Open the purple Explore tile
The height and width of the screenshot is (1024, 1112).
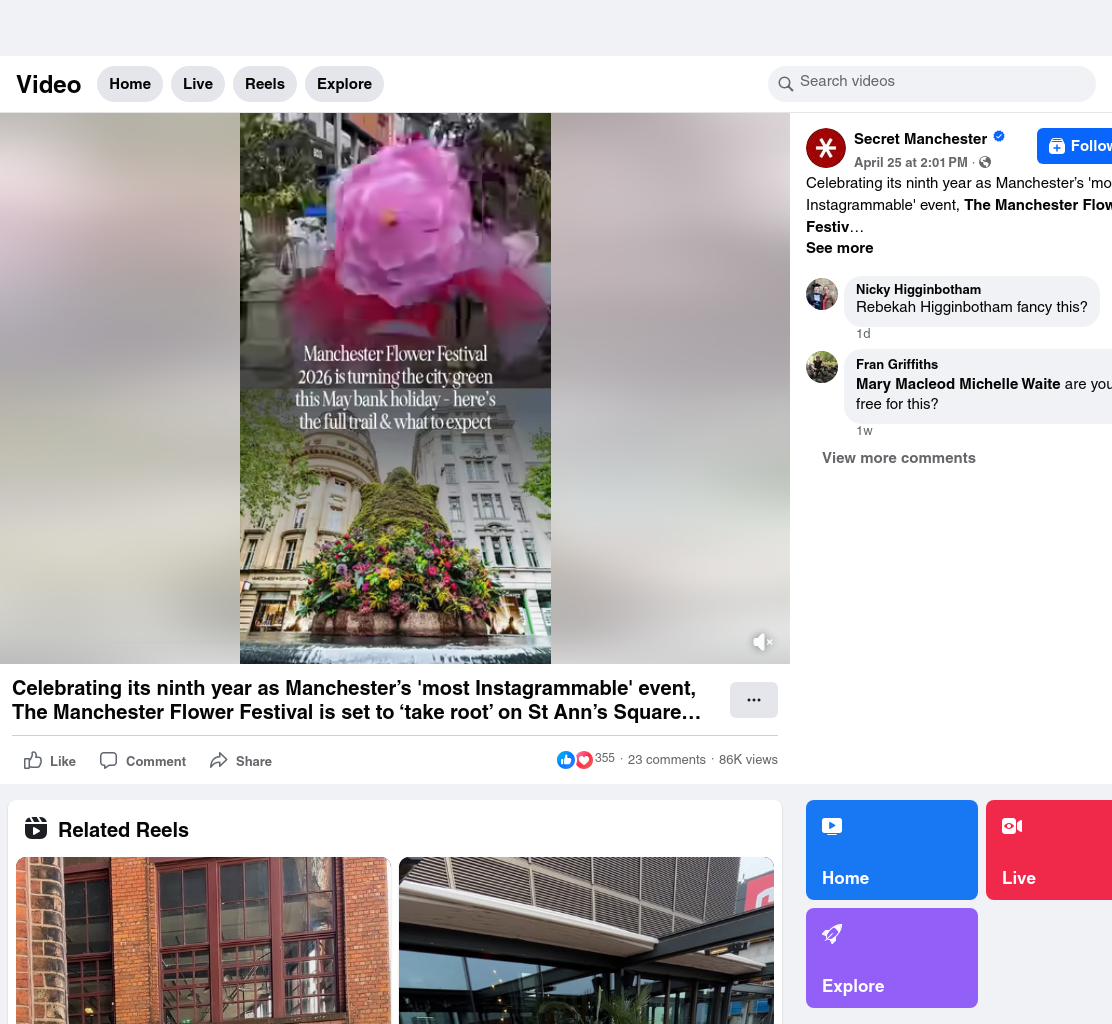coord(891,958)
